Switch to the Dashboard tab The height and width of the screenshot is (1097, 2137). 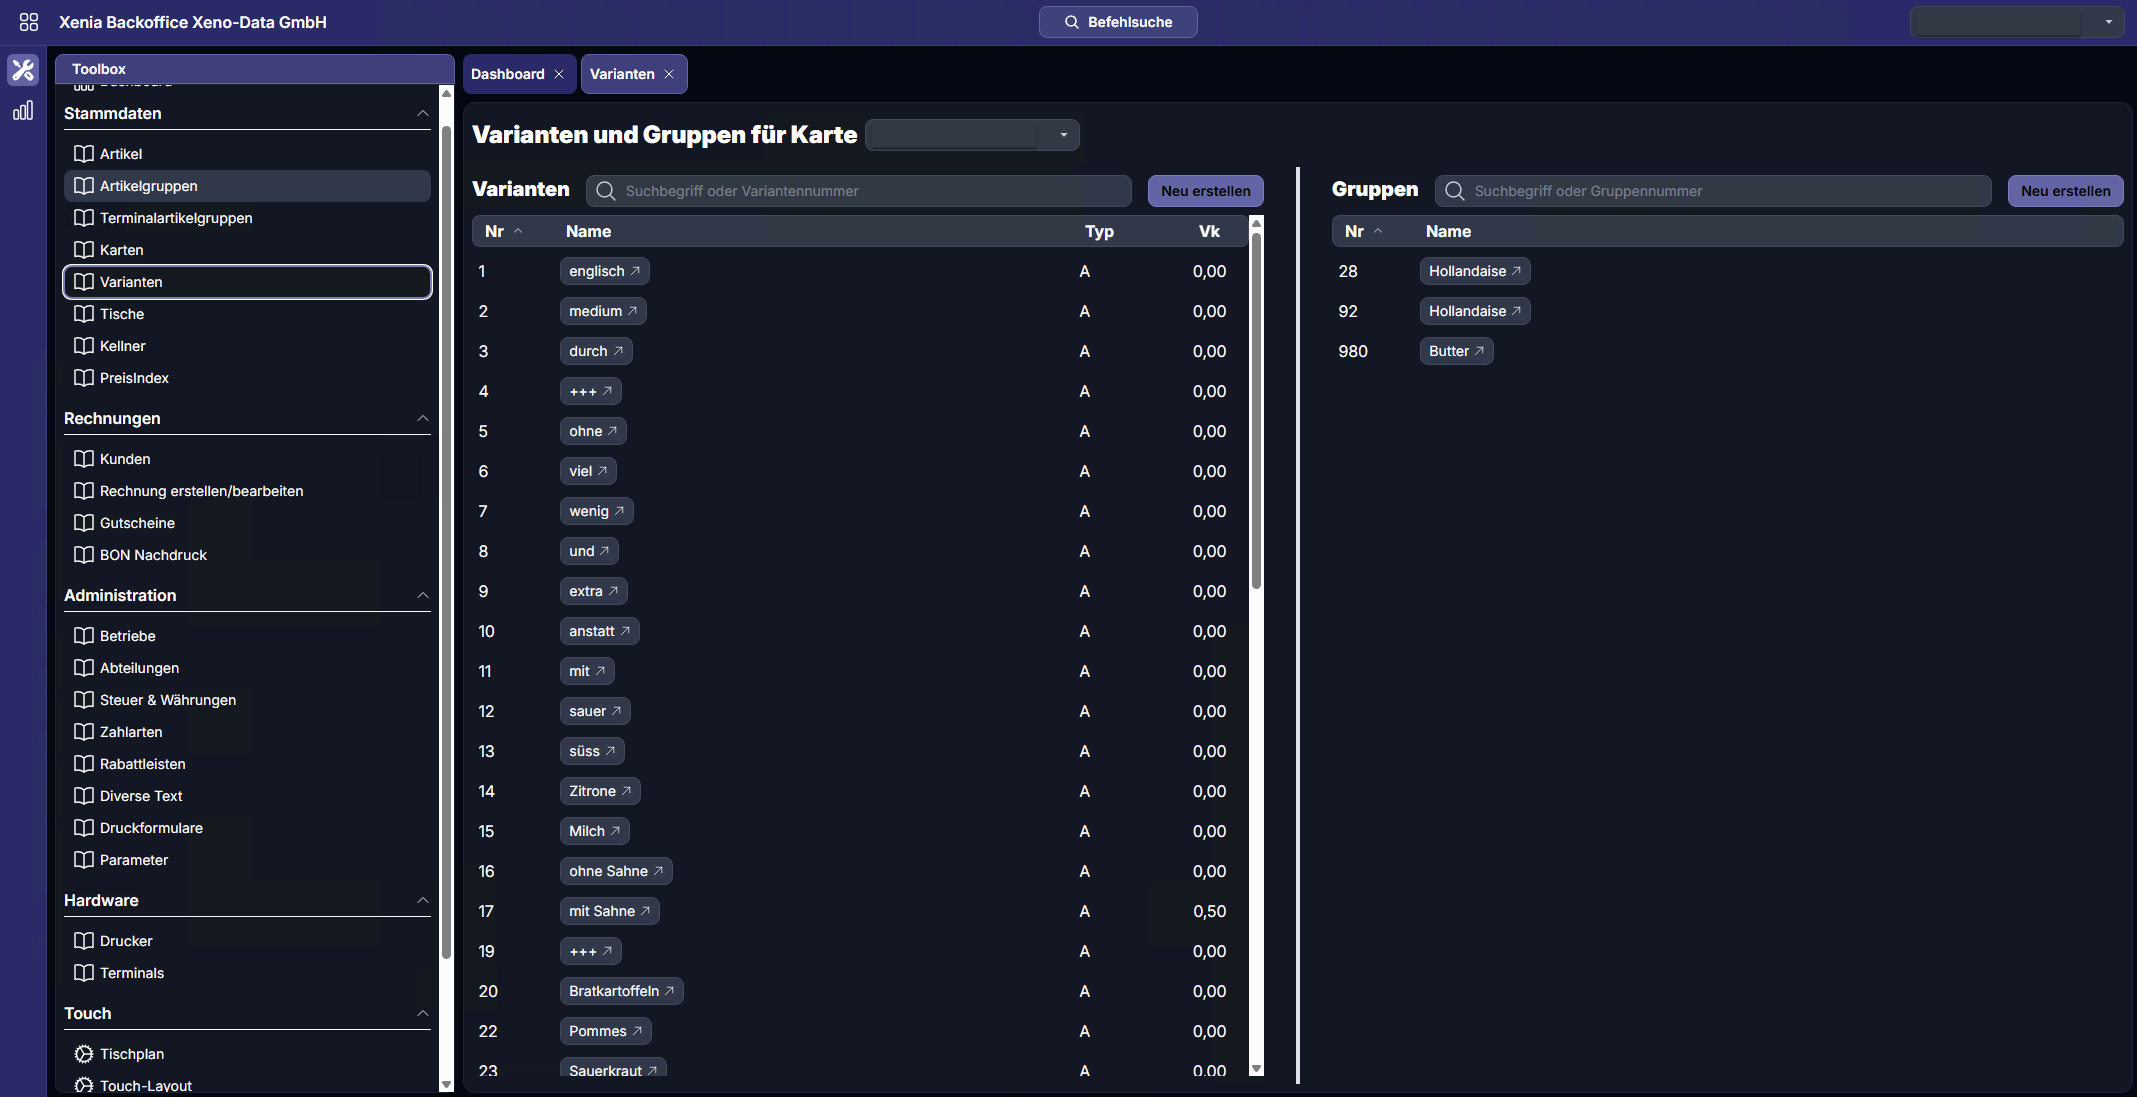point(508,74)
